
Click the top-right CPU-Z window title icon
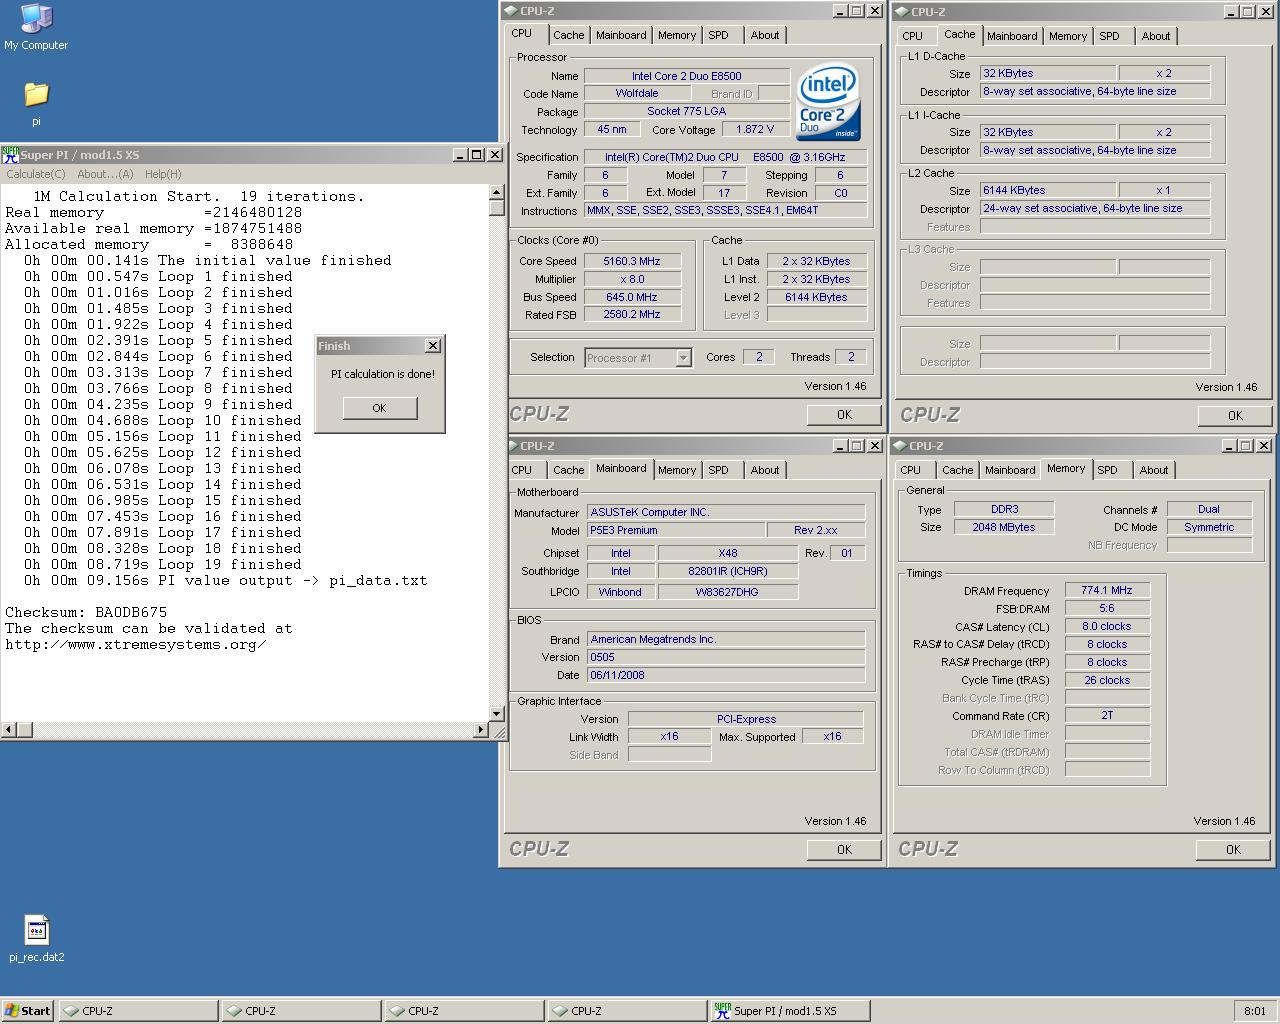901,12
